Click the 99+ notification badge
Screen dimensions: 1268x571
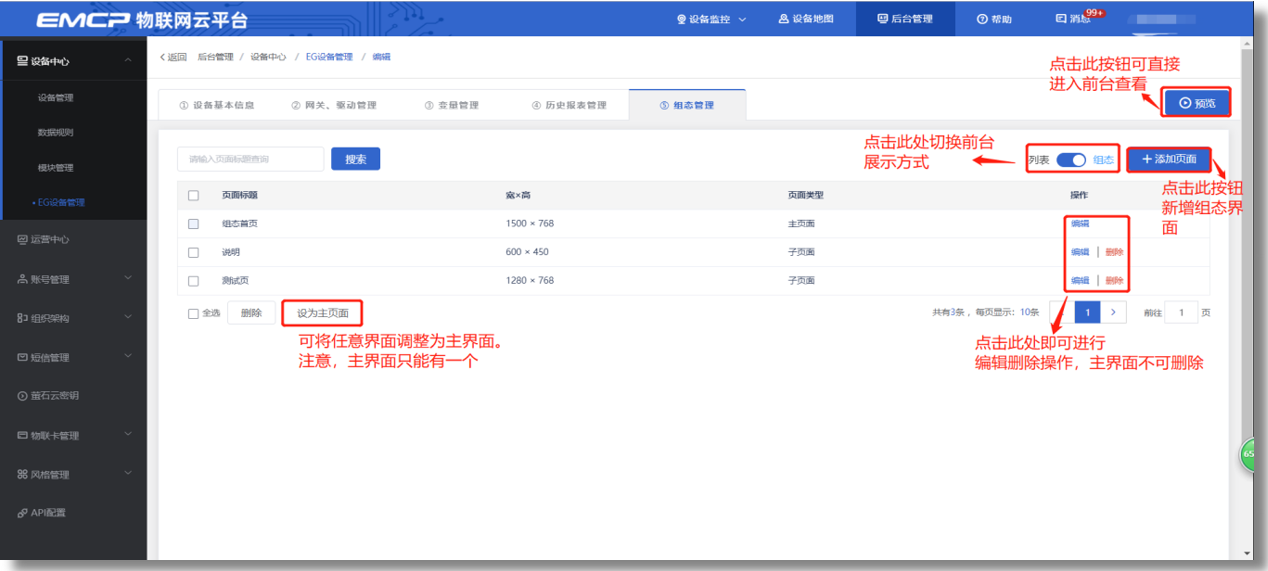point(1093,13)
